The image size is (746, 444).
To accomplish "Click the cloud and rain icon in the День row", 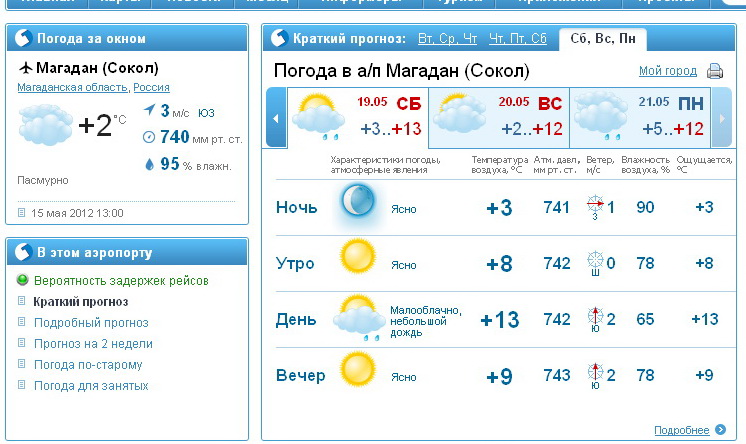I will (357, 319).
